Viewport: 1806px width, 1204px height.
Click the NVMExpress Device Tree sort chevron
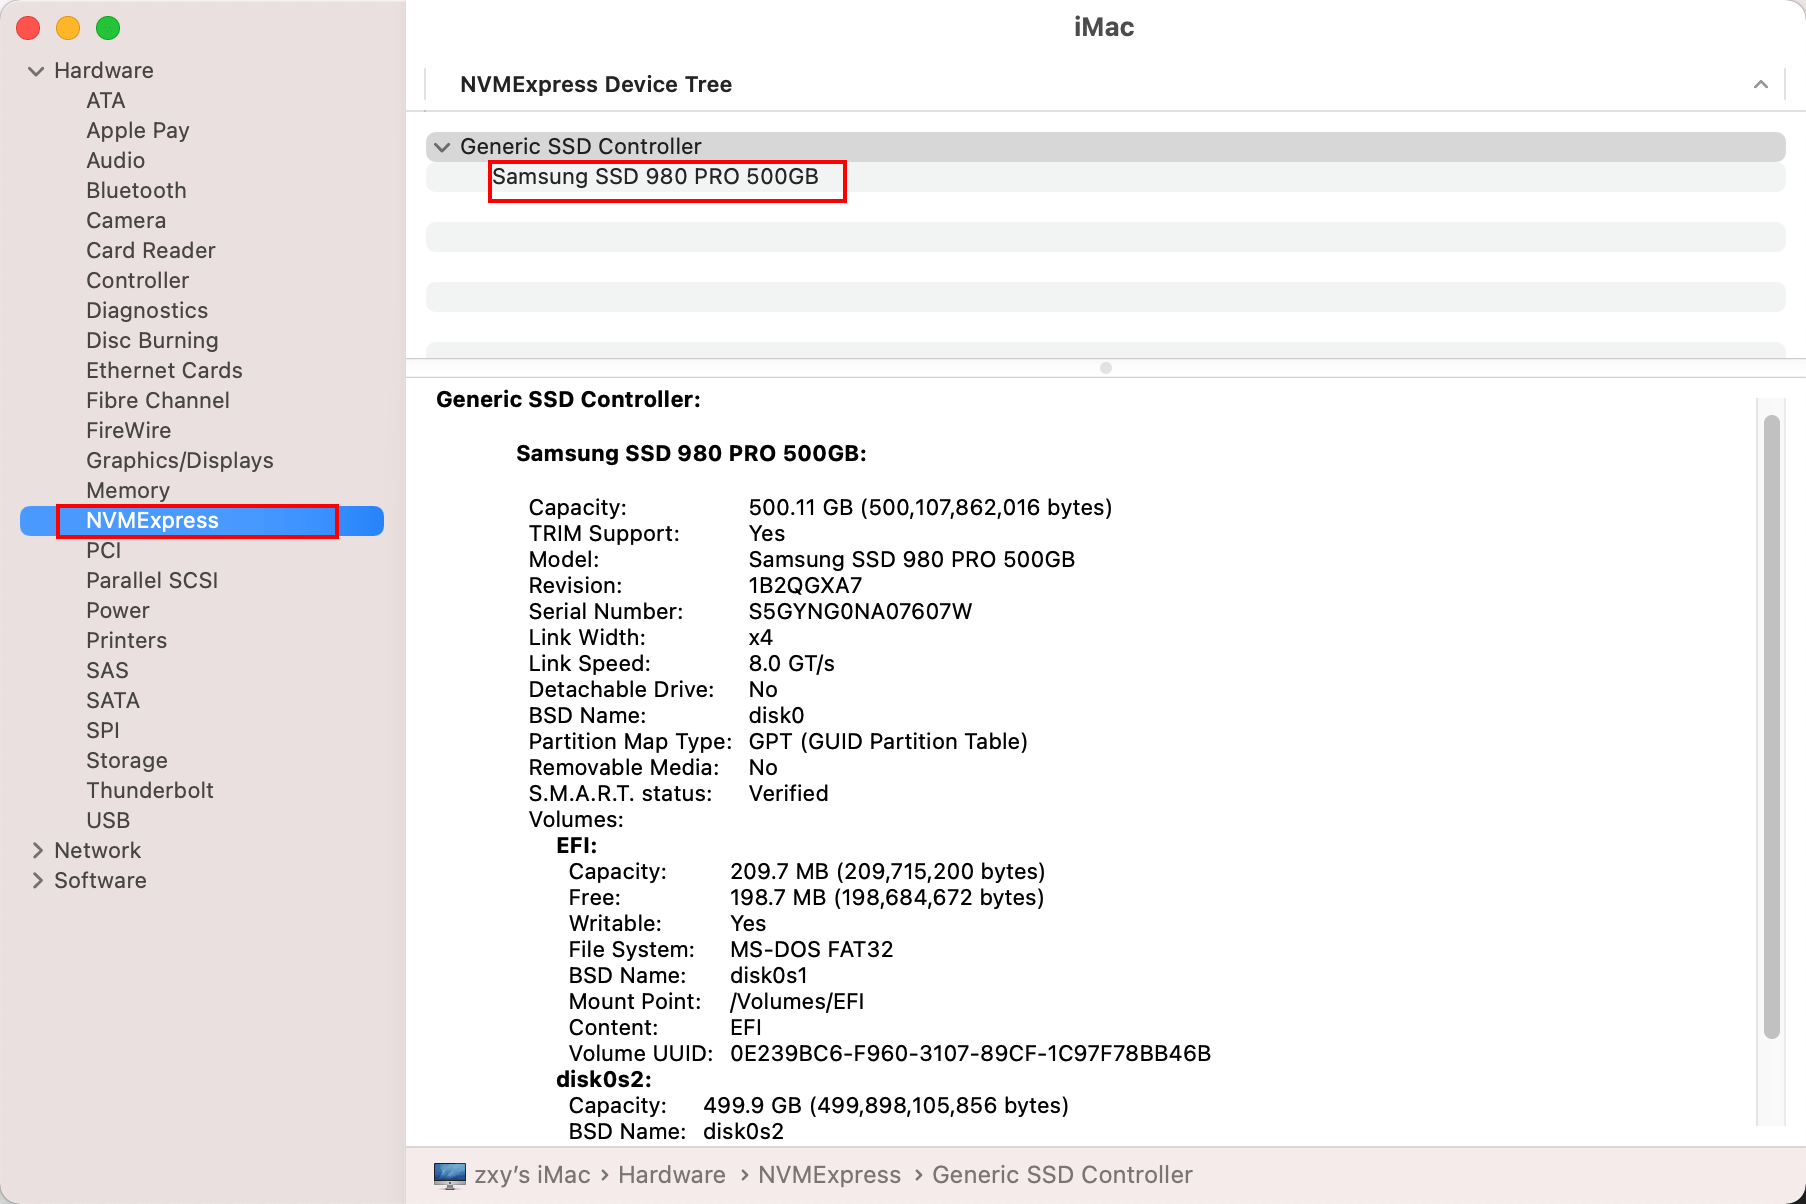[x=1761, y=85]
